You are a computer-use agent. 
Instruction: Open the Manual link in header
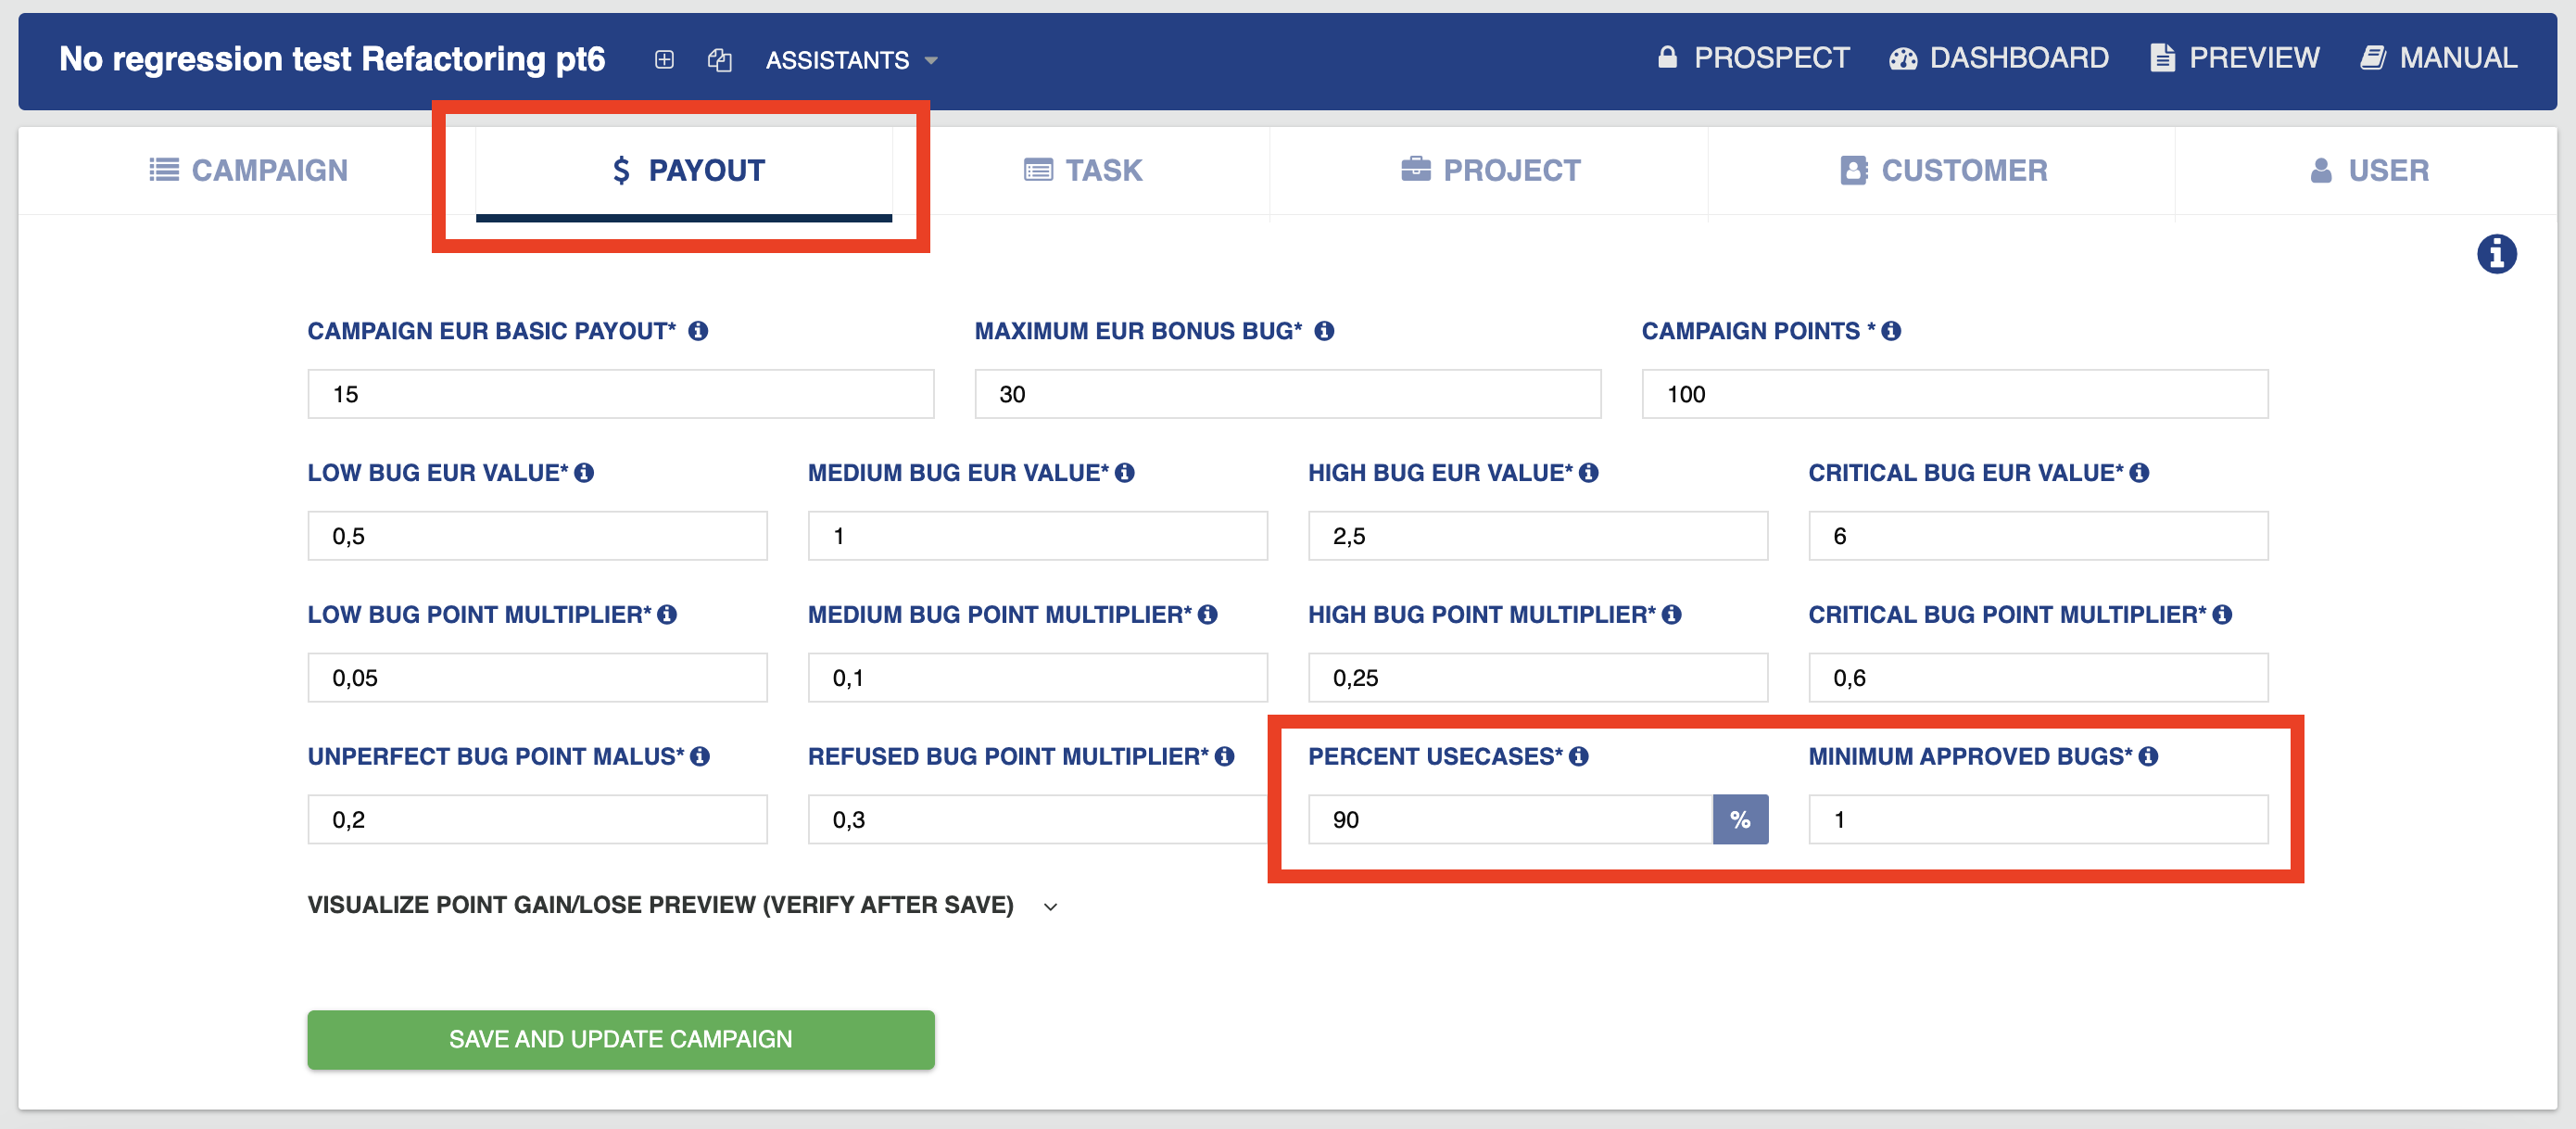[2438, 58]
